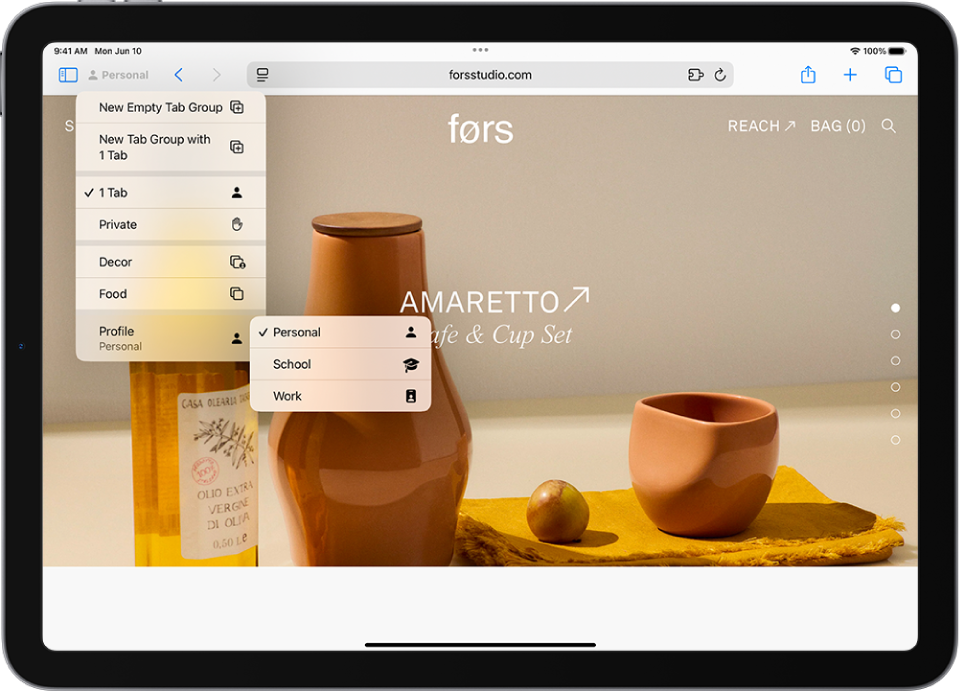Select the checked 1 Tab entry
Screen dimensions: 960x692
click(171, 193)
